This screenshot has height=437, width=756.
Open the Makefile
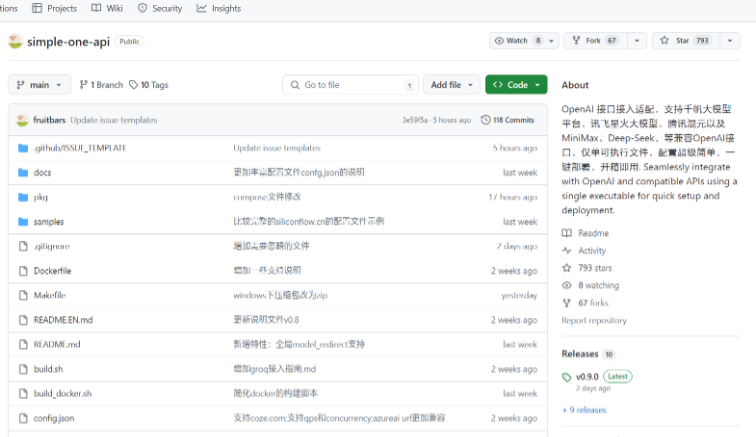pos(50,295)
